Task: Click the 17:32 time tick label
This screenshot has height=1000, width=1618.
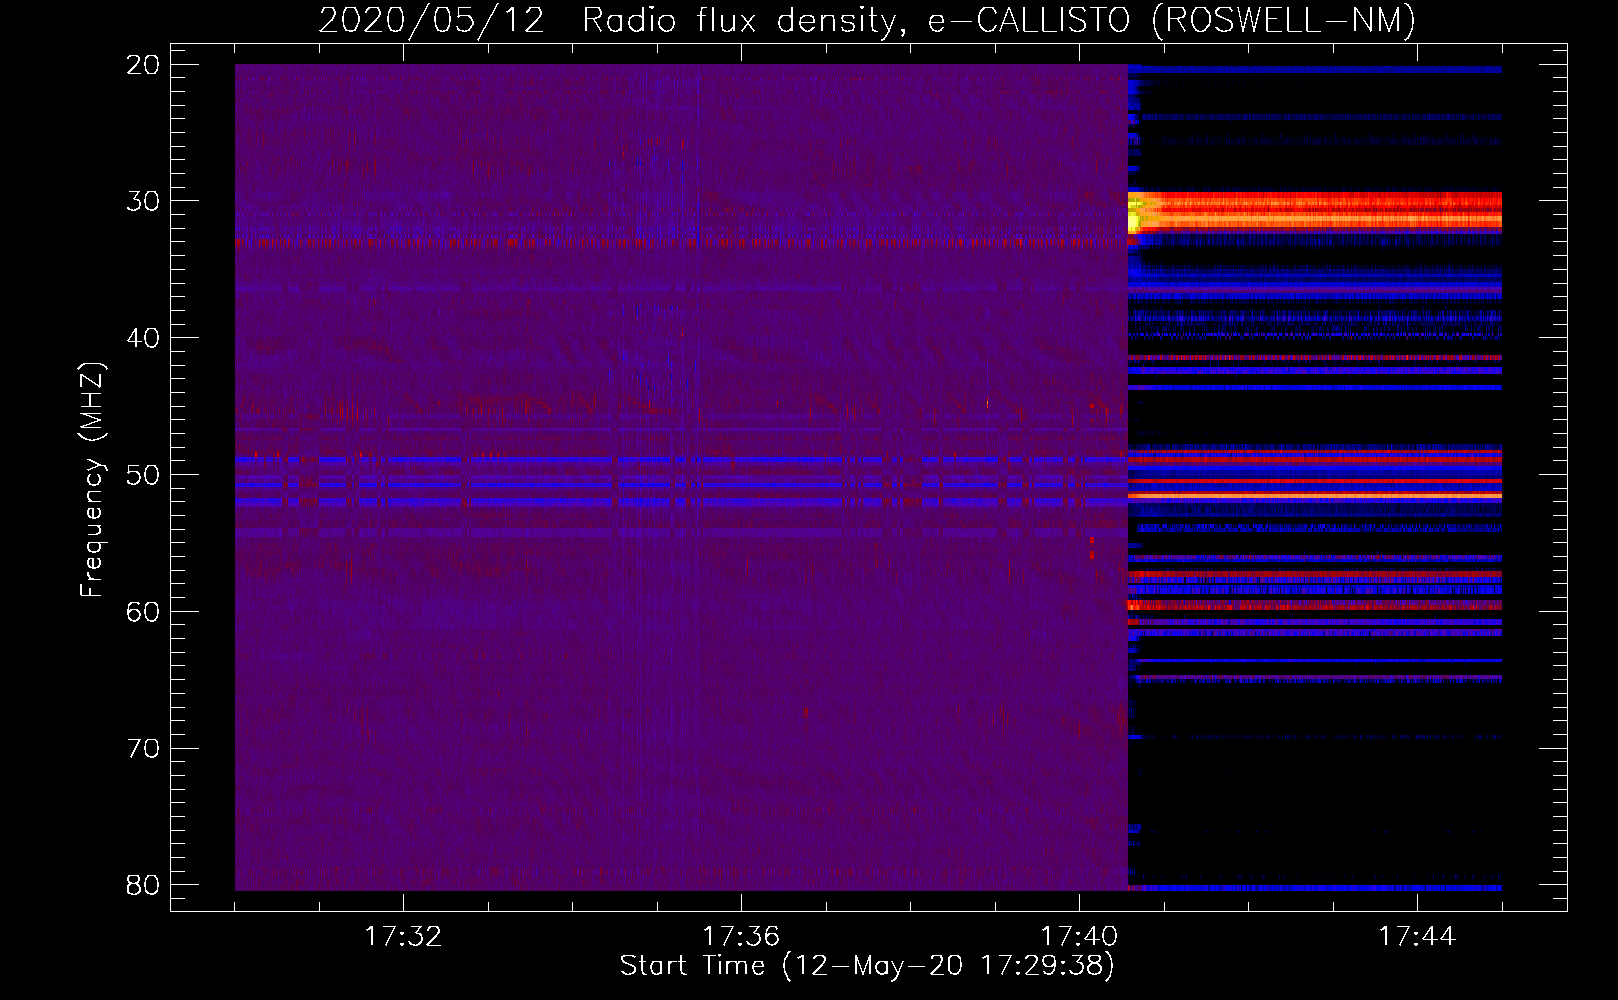Action: click(403, 937)
